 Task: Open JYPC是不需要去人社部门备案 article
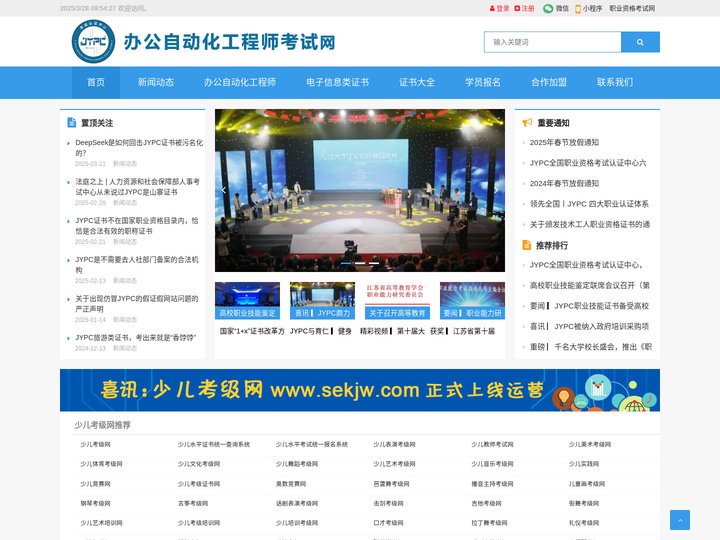[x=137, y=265]
